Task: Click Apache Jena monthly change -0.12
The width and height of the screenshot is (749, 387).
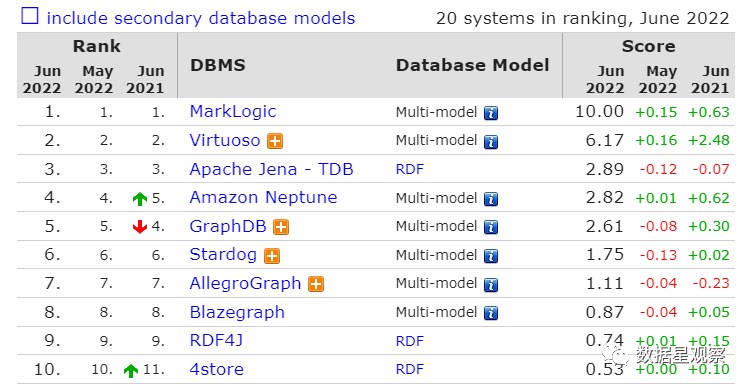Action: click(x=659, y=169)
